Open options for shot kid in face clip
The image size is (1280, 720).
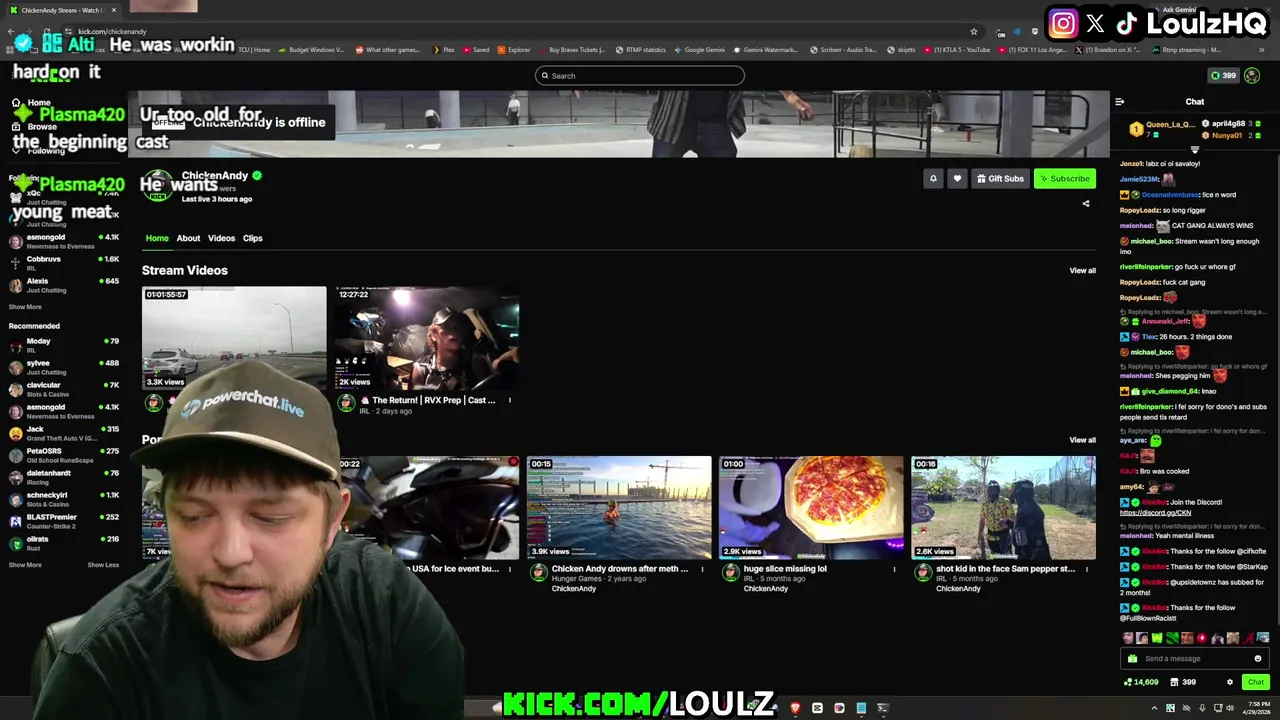(x=1087, y=569)
